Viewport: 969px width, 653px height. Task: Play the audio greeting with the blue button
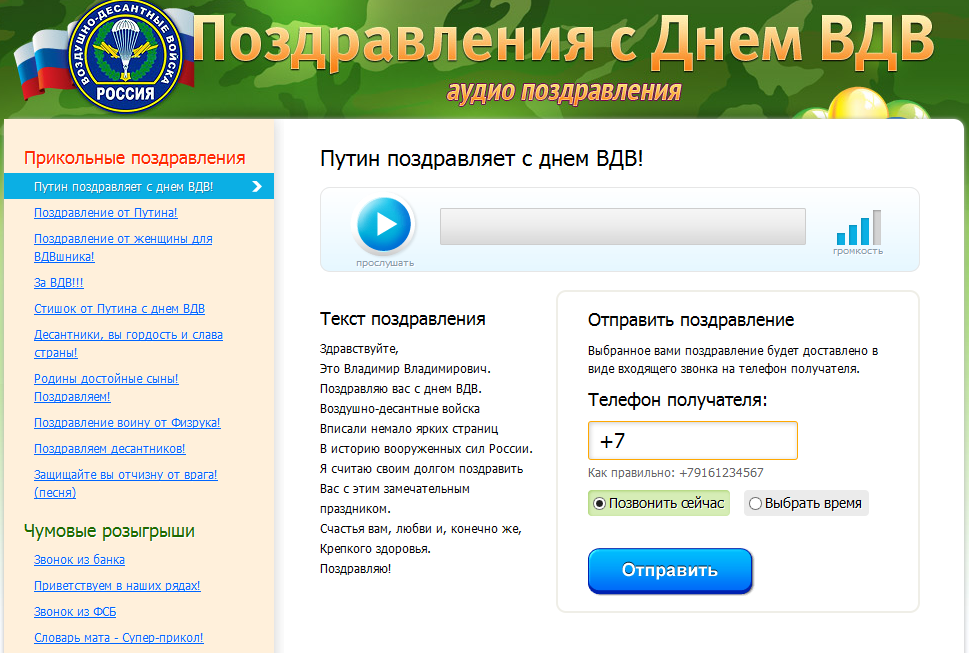pyautogui.click(x=384, y=224)
